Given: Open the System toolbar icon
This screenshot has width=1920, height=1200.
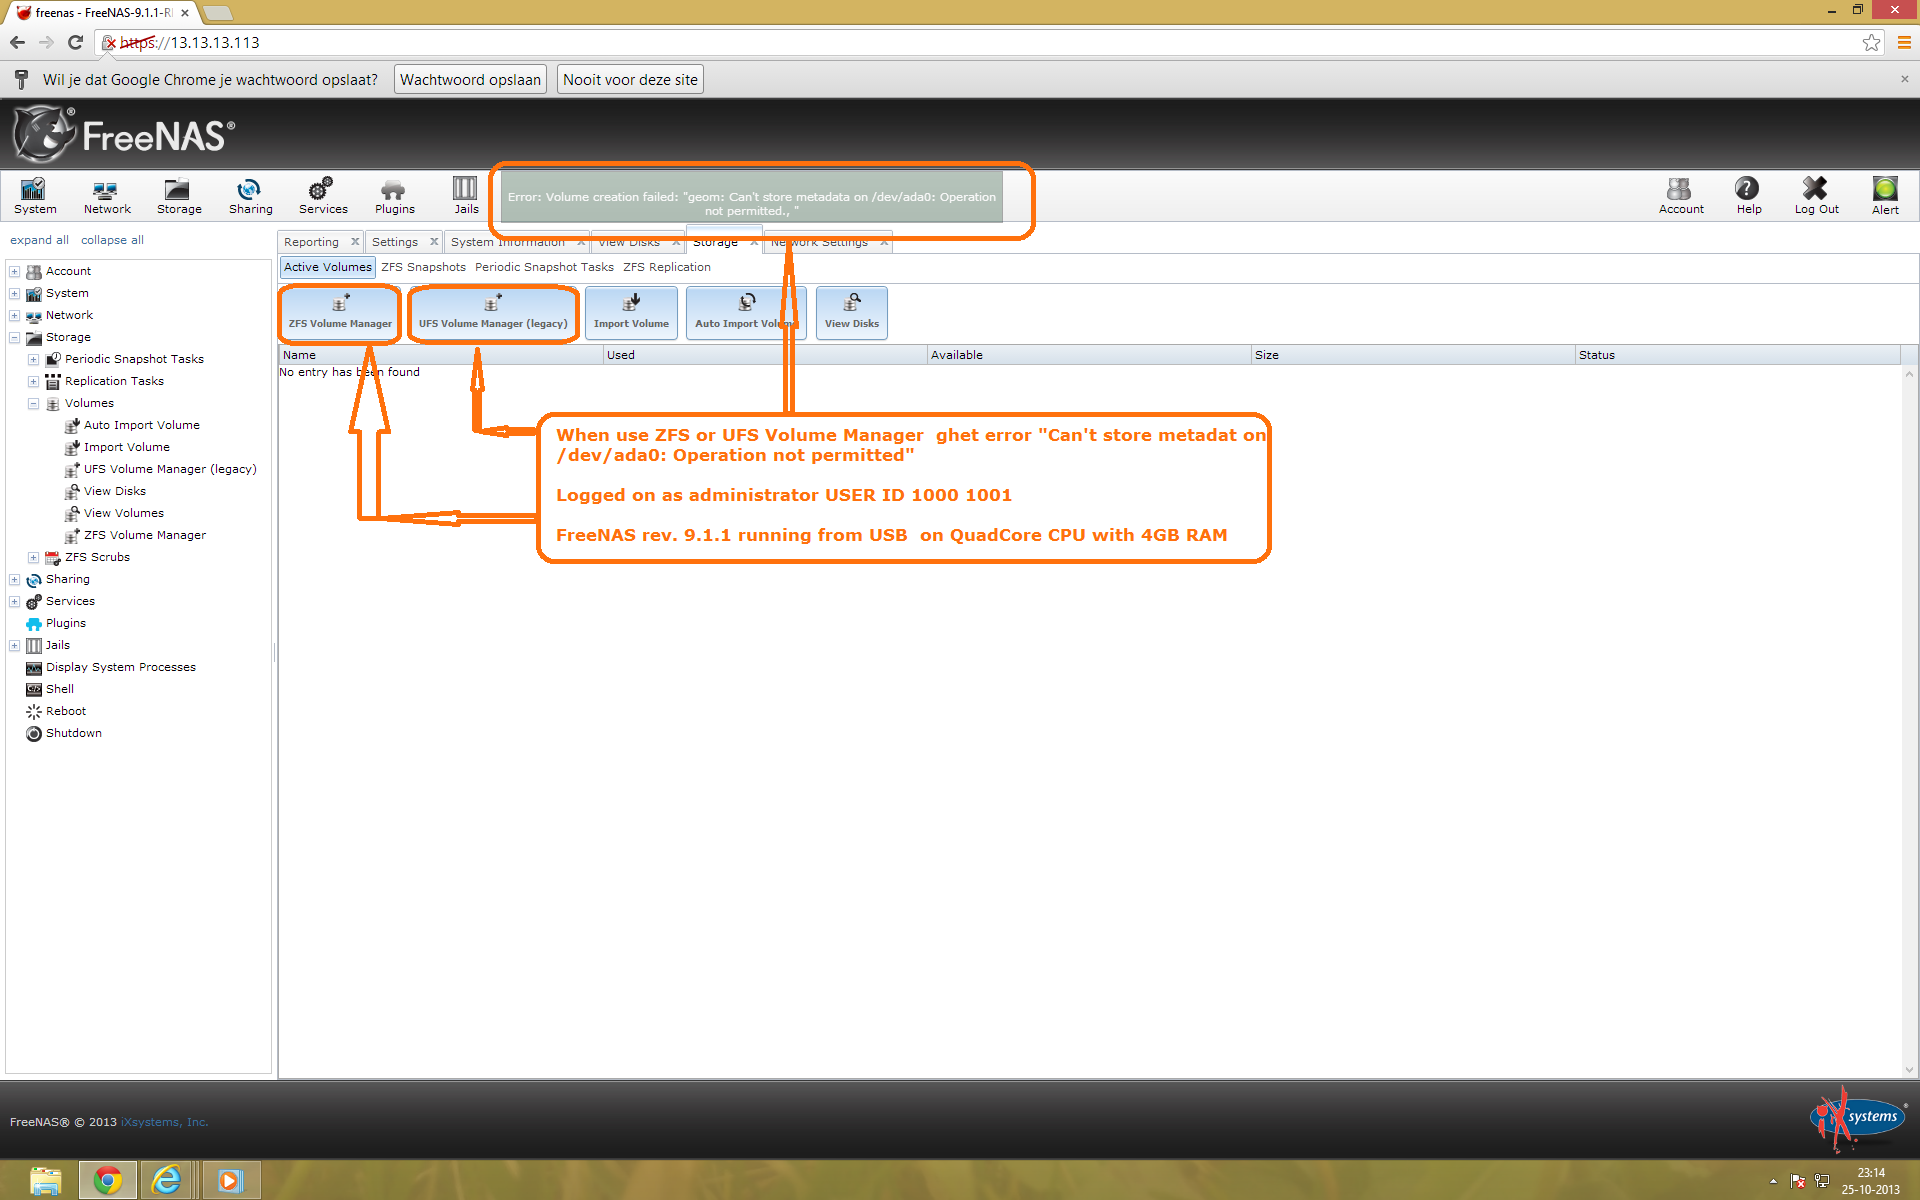Looking at the screenshot, I should (35, 196).
